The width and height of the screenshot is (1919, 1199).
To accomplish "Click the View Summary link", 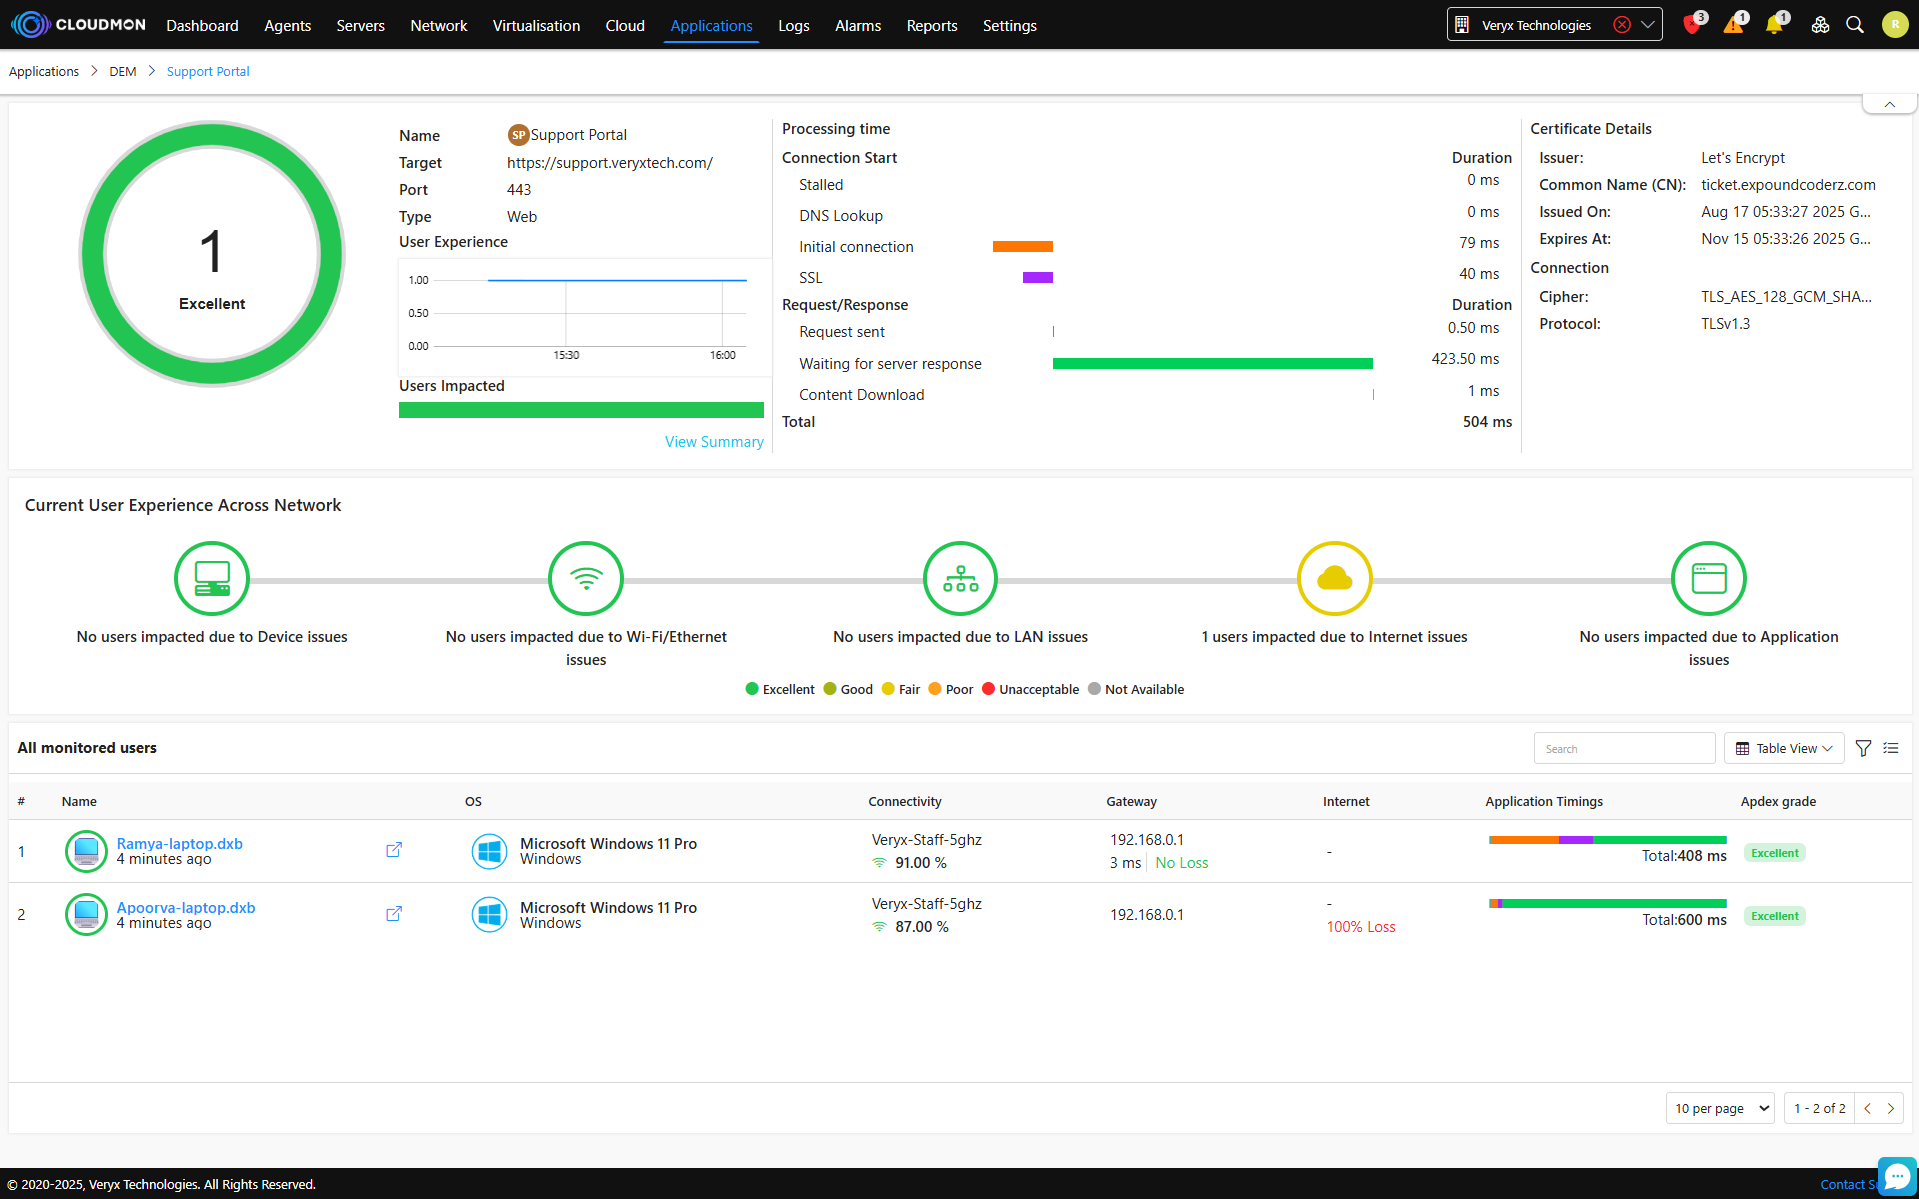I will pyautogui.click(x=714, y=442).
